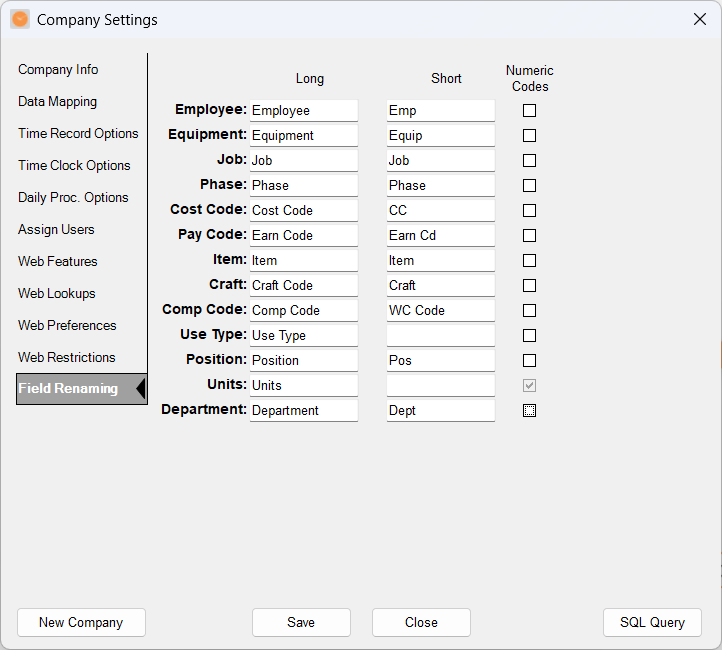Select Web Restrictions in sidebar
Viewport: 722px width, 650px height.
[67, 357]
